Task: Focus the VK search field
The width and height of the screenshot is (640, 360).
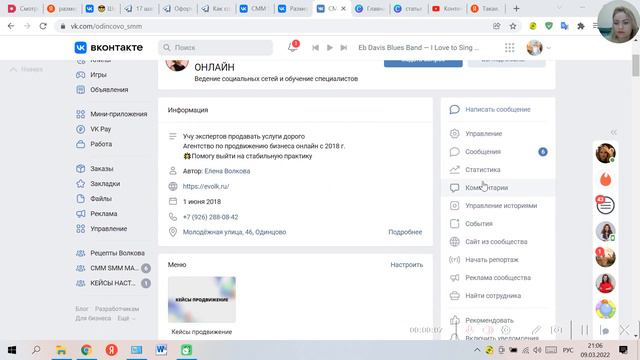Action: coord(216,47)
